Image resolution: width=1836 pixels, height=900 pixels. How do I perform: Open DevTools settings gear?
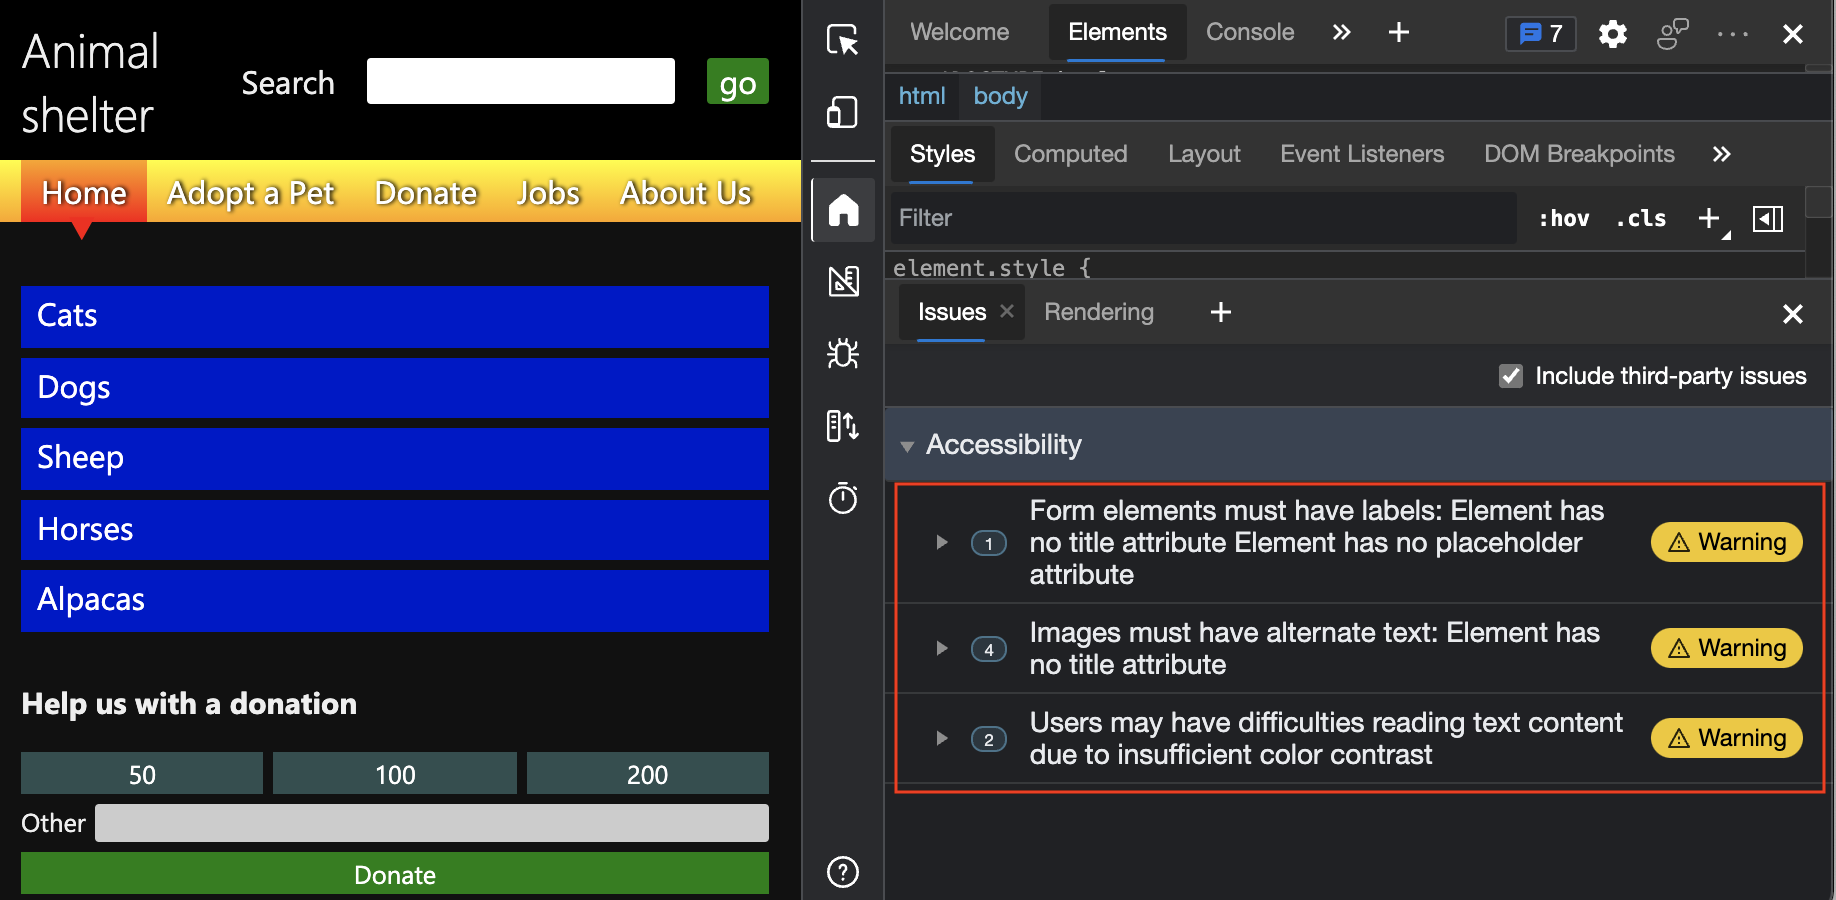pyautogui.click(x=1612, y=33)
